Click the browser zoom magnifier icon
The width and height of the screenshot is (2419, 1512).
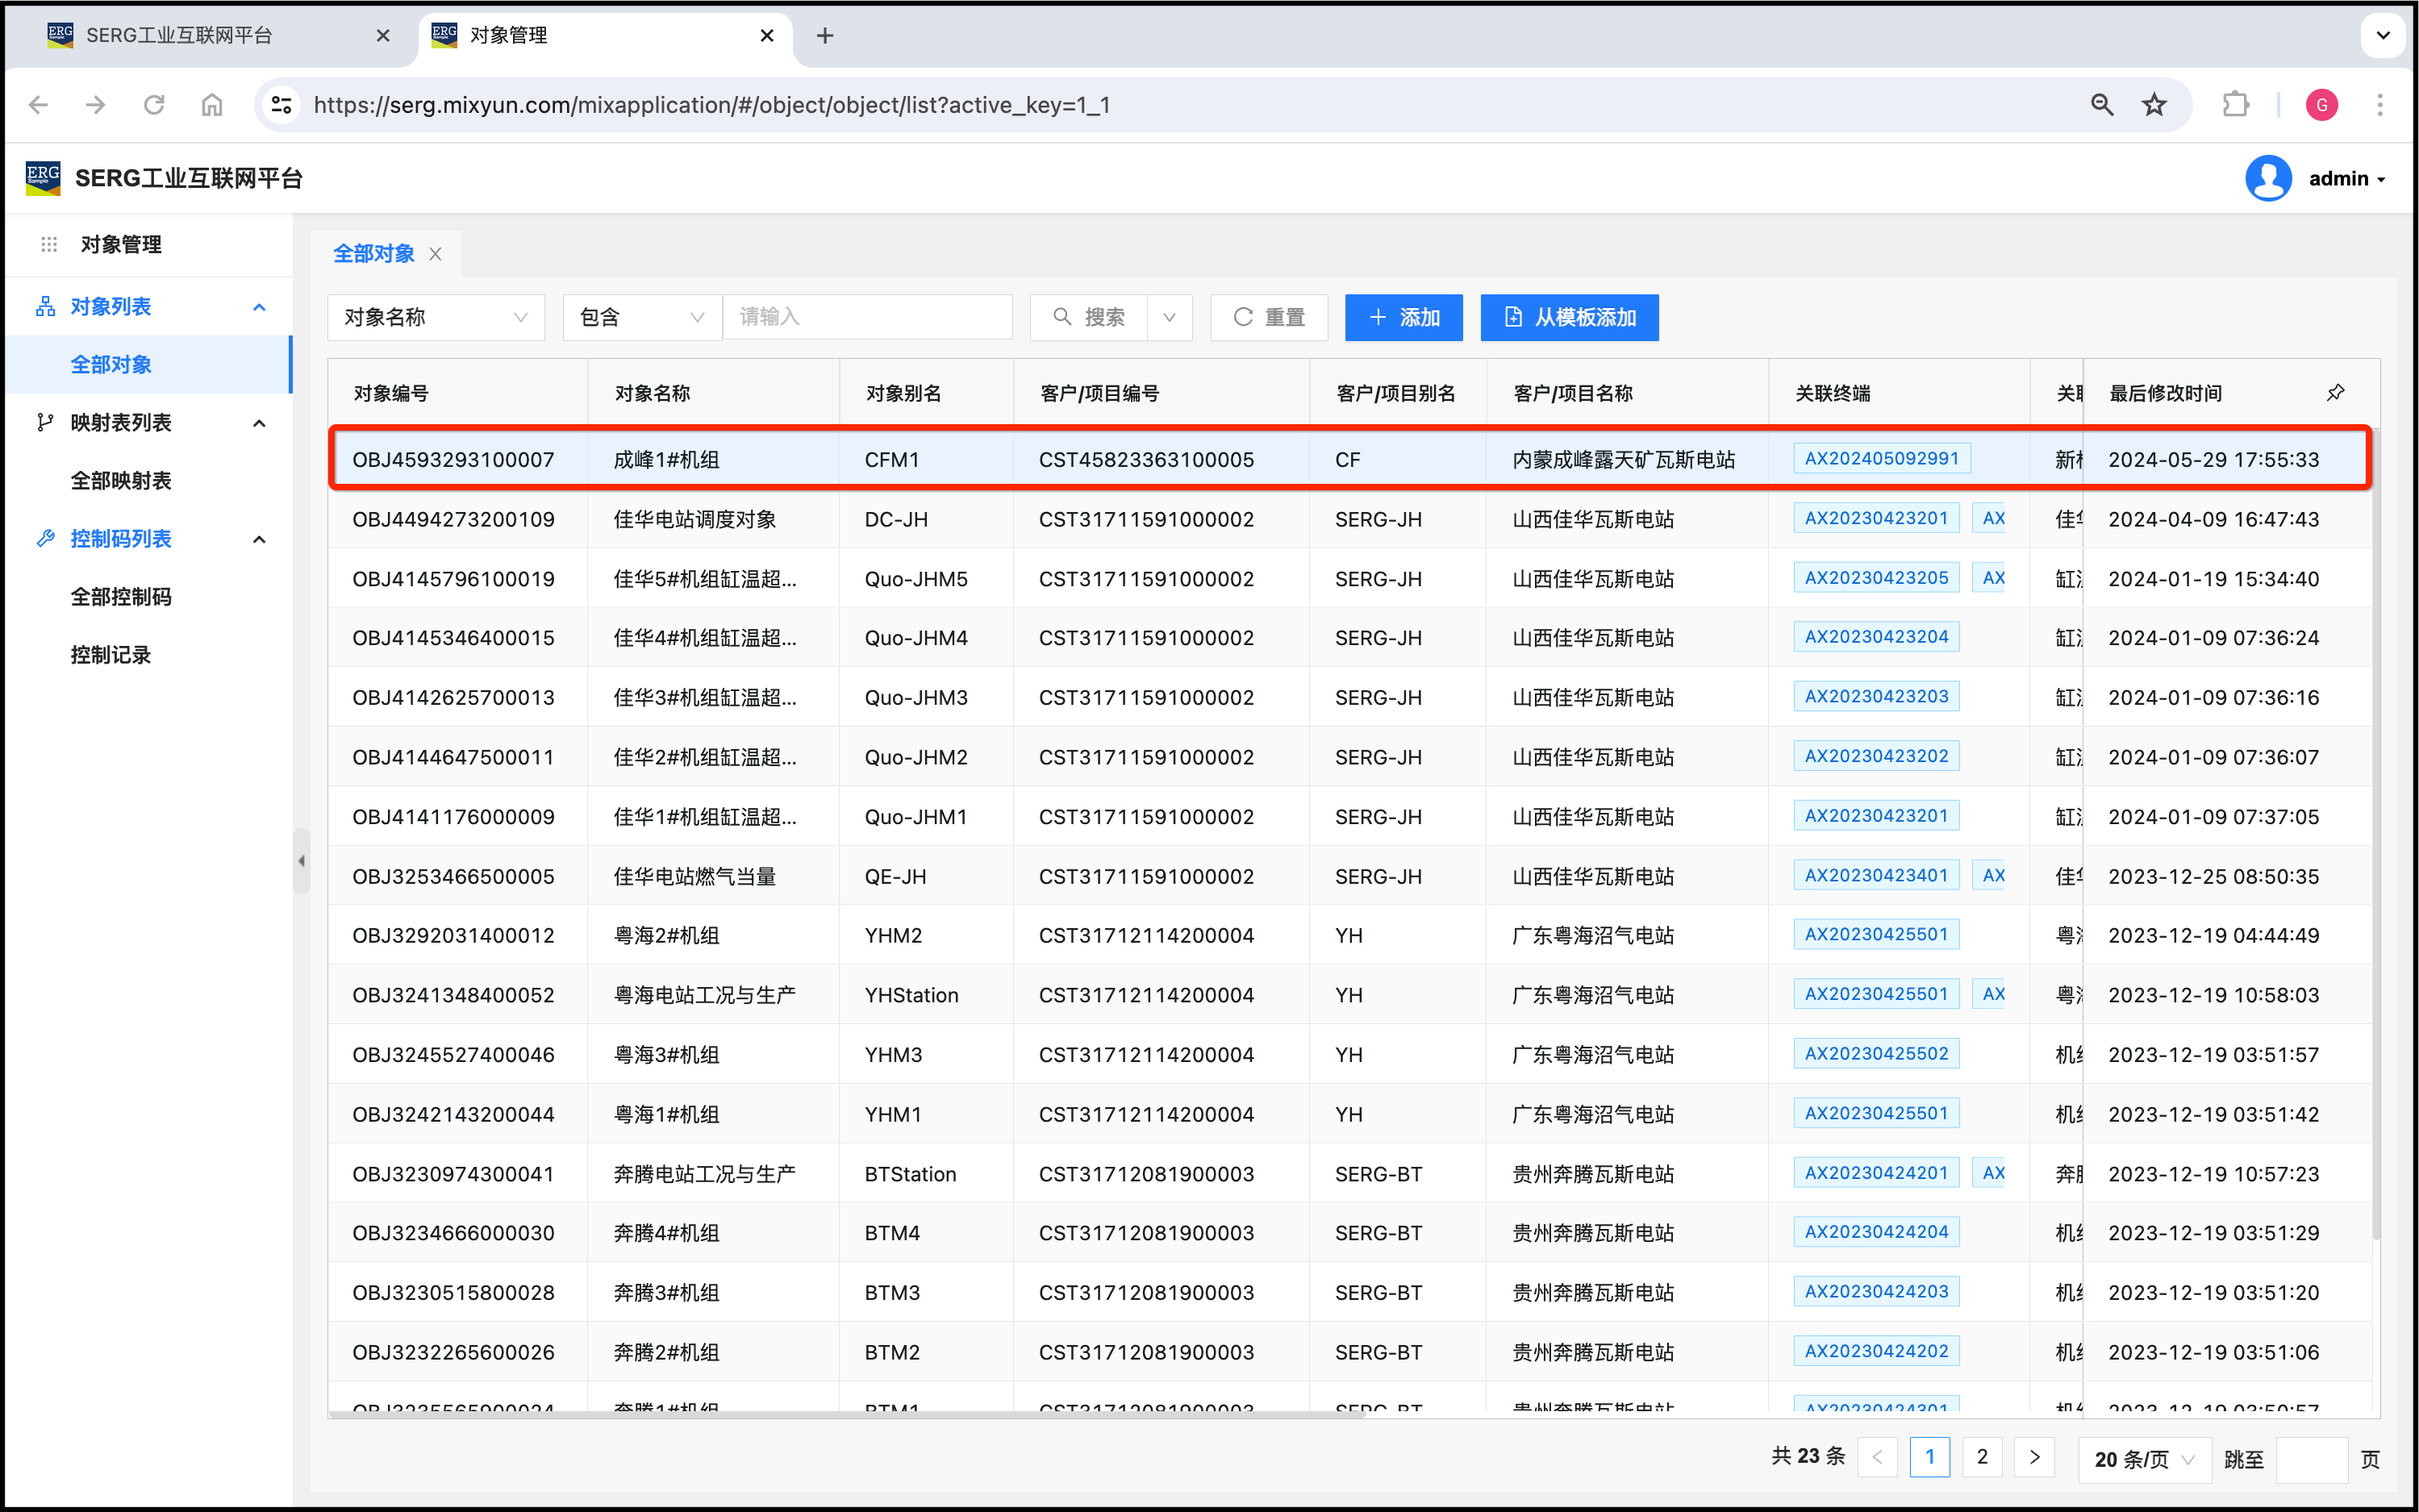click(x=2102, y=105)
